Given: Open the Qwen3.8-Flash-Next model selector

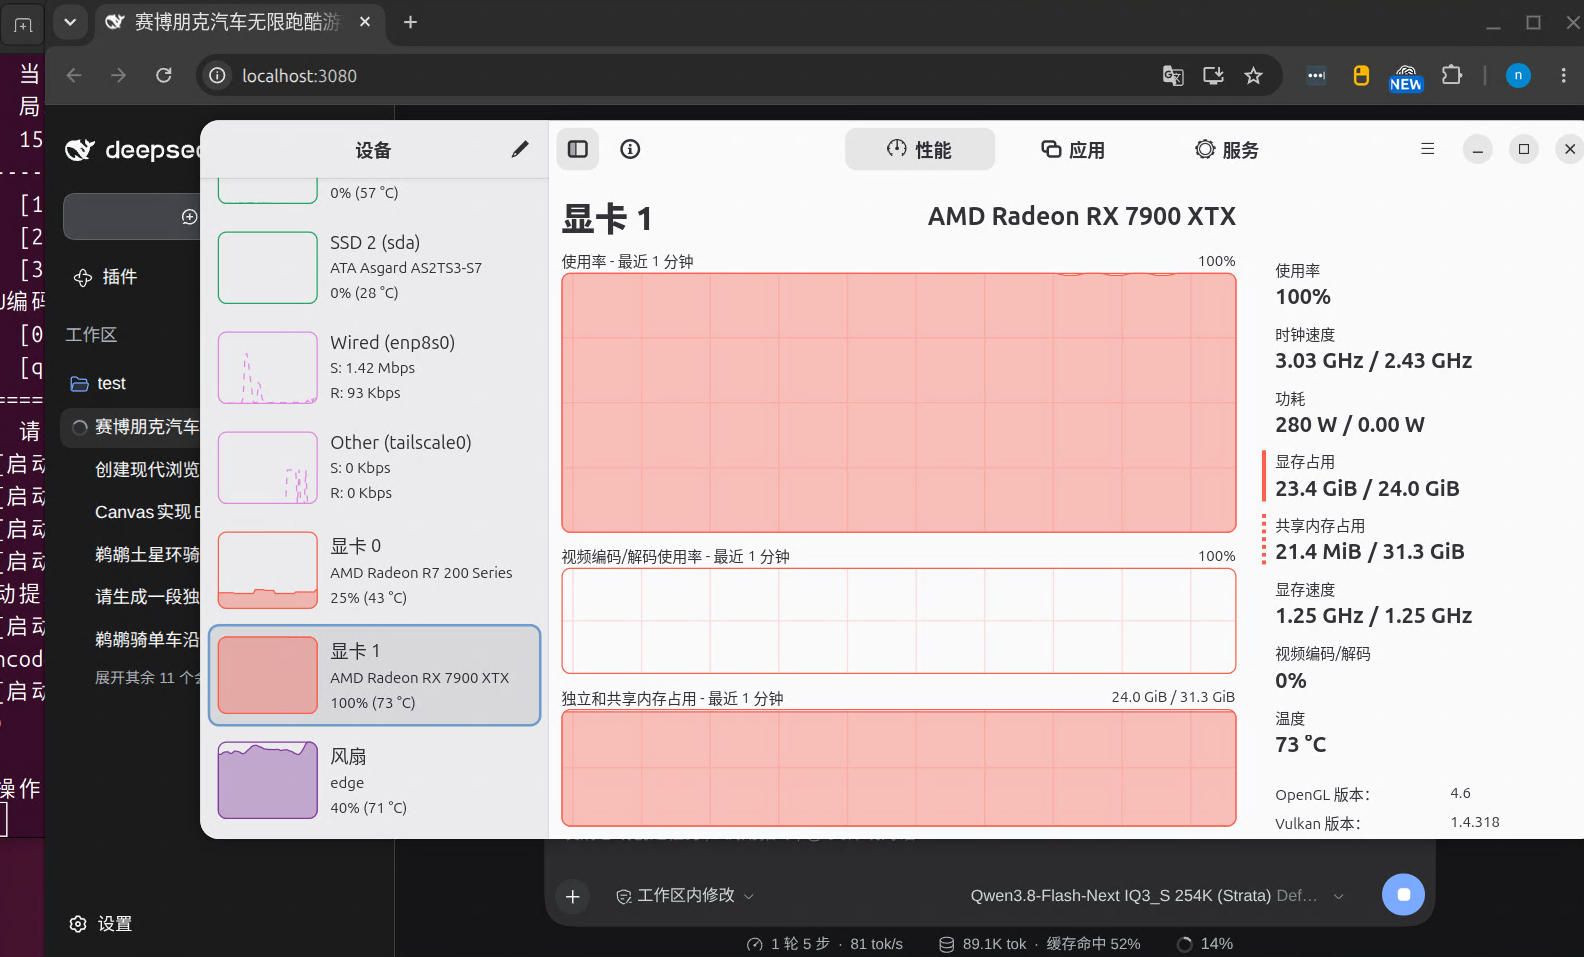Looking at the screenshot, I should [1157, 896].
